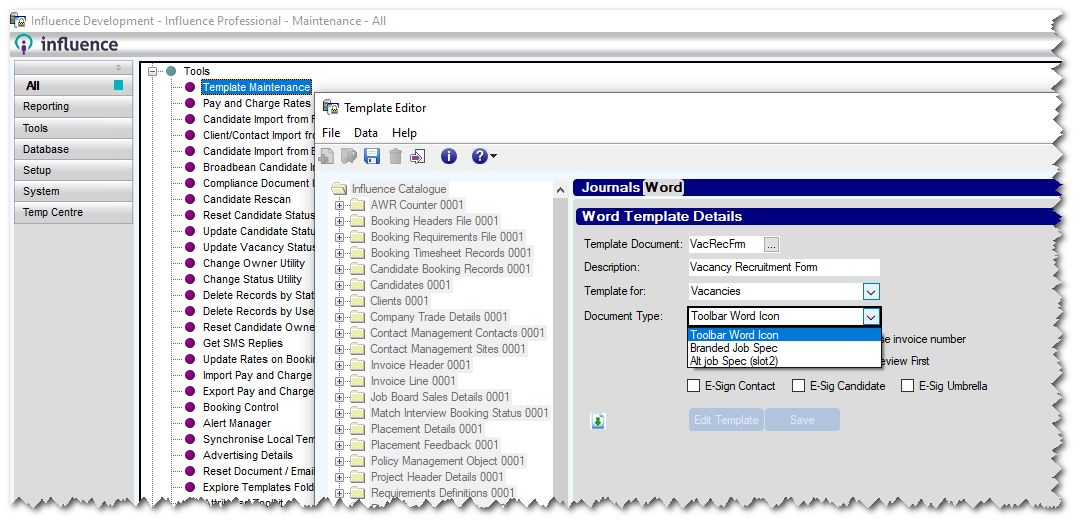The height and width of the screenshot is (525, 1080).
Task: Open the System sidebar section
Action: (x=73, y=192)
